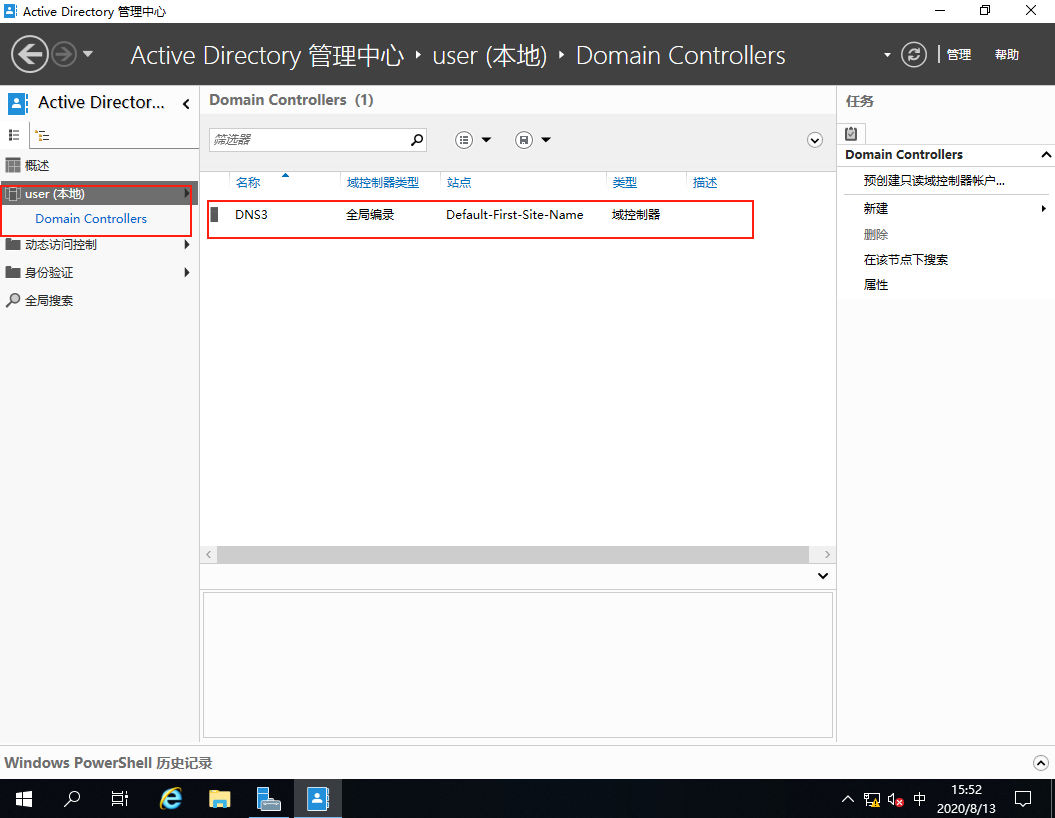
Task: Switch navigation pane to tree view
Action: point(42,135)
